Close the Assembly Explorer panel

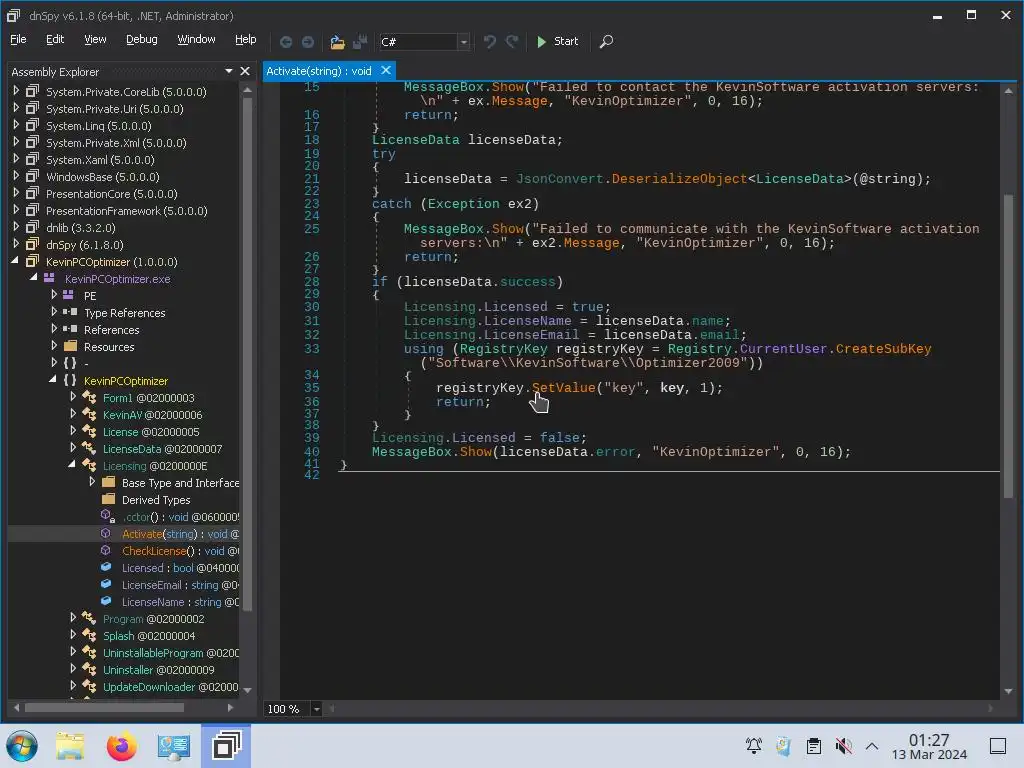coord(245,71)
